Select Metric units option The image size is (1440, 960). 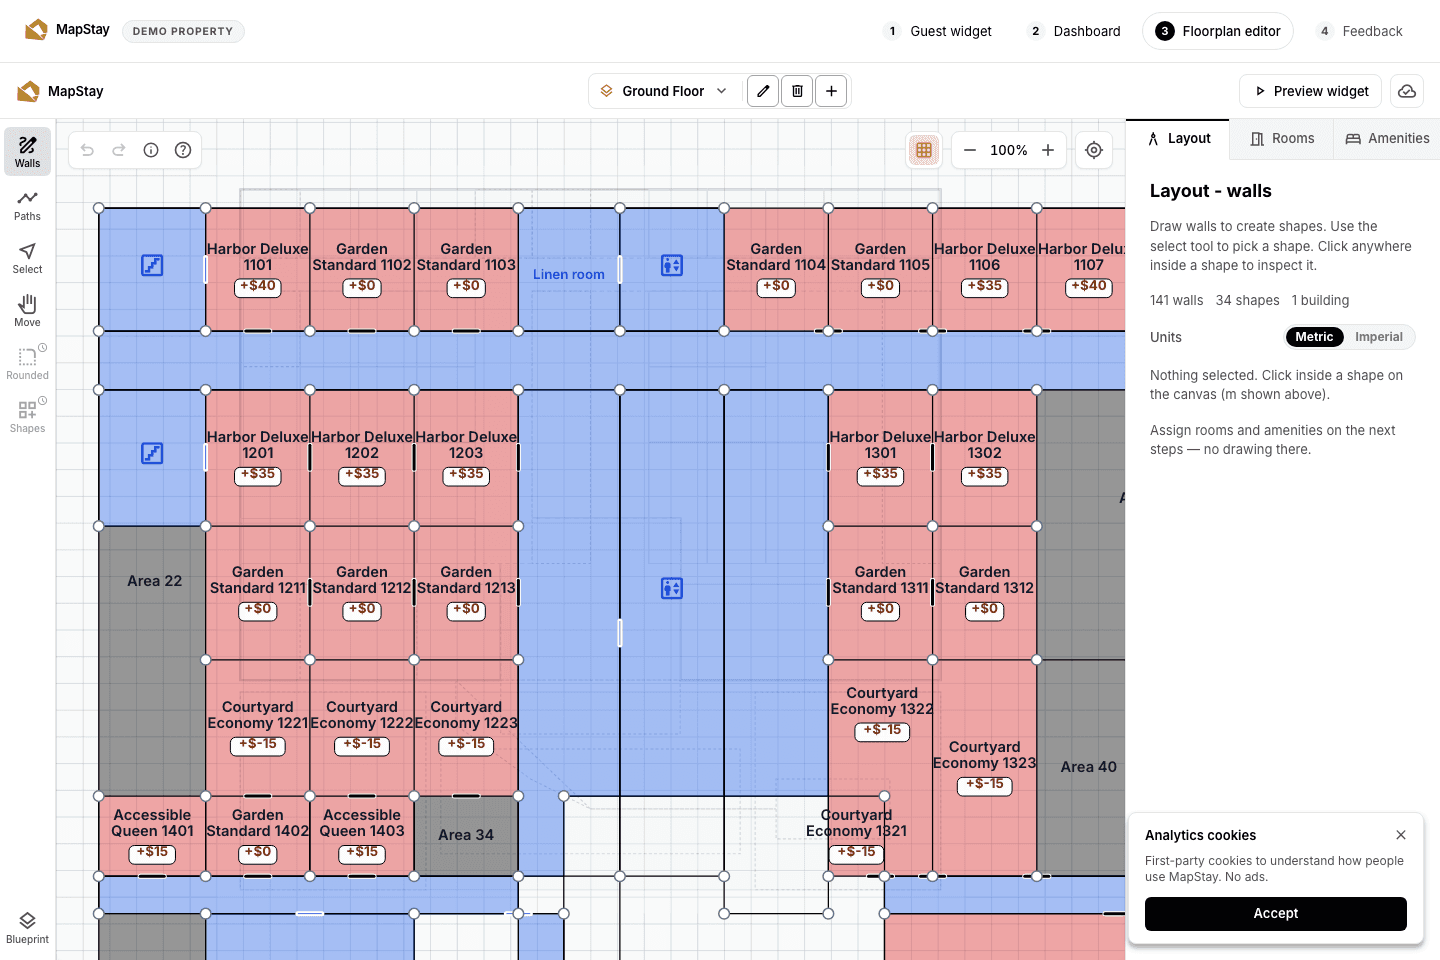click(1314, 337)
